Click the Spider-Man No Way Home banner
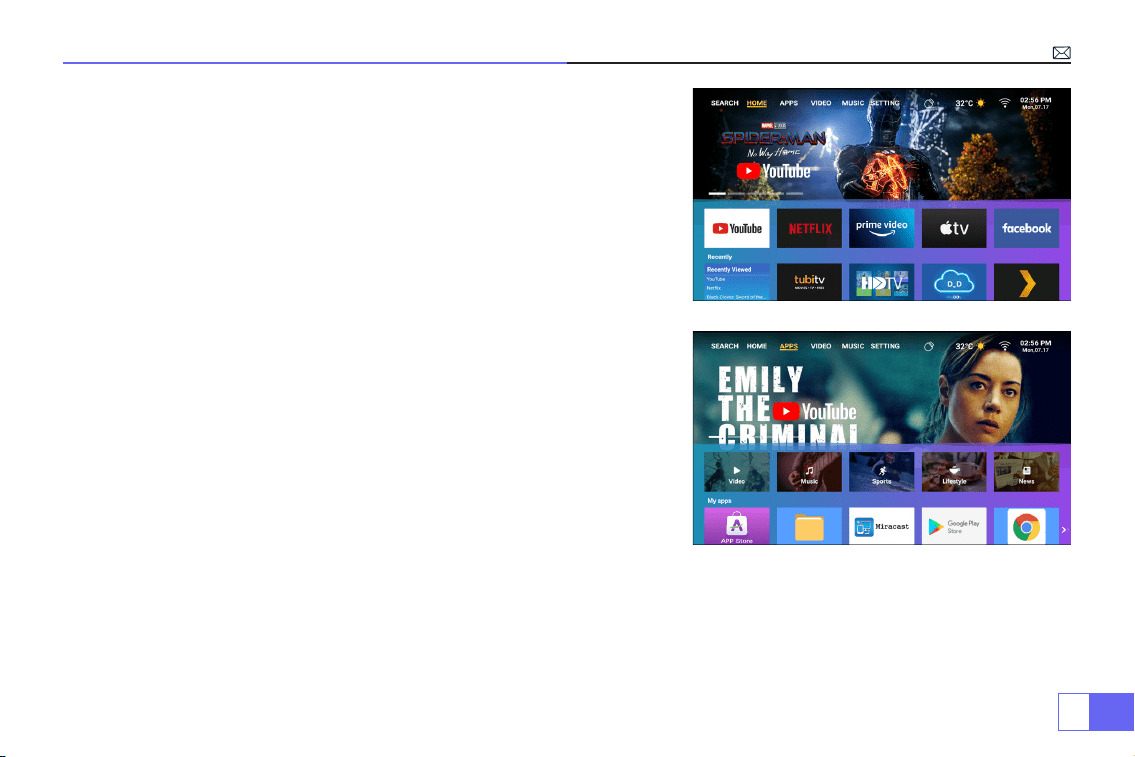1135x757 pixels. (x=882, y=144)
